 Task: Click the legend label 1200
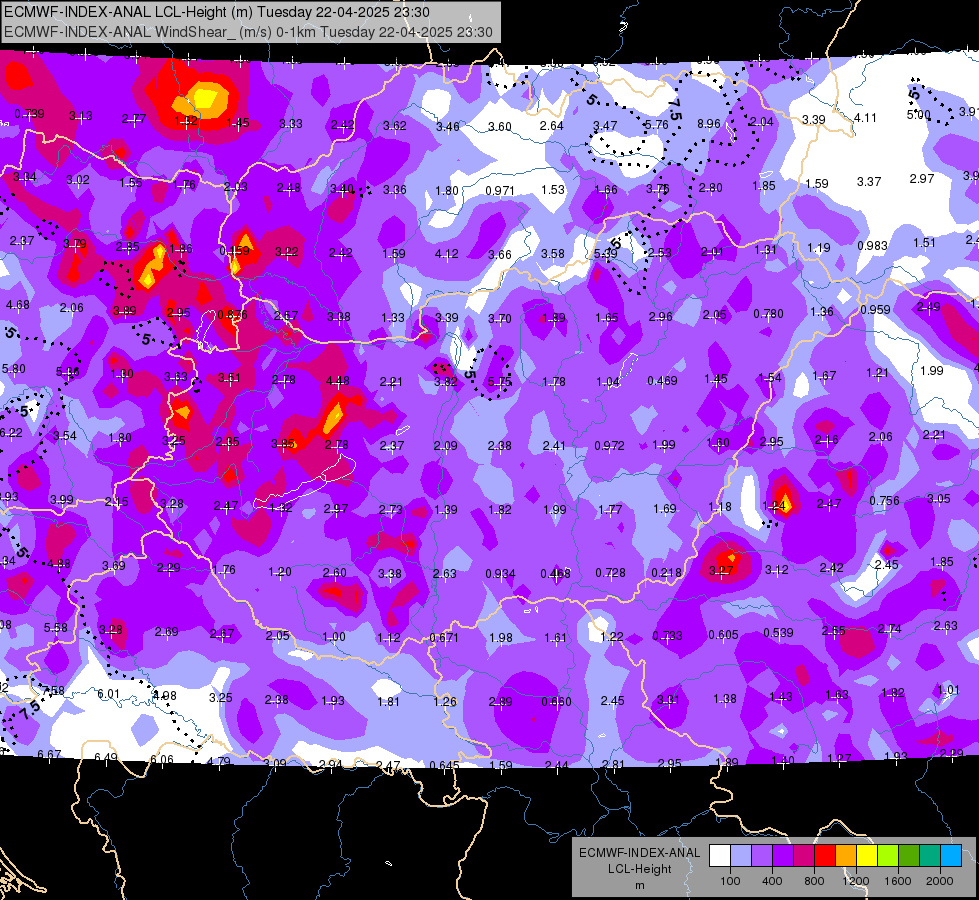pyautogui.click(x=855, y=881)
